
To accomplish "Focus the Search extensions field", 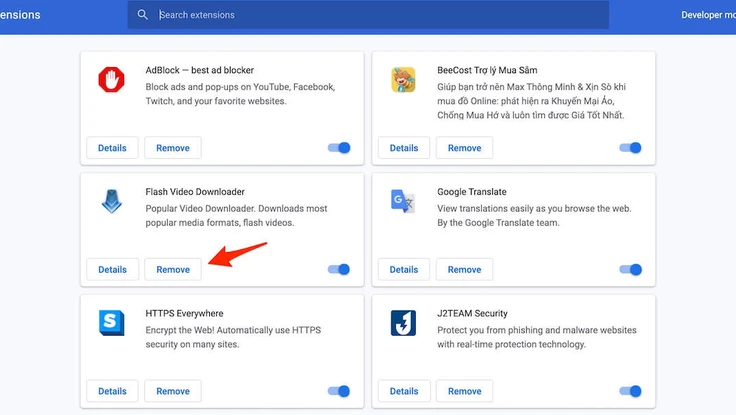I will (380, 15).
